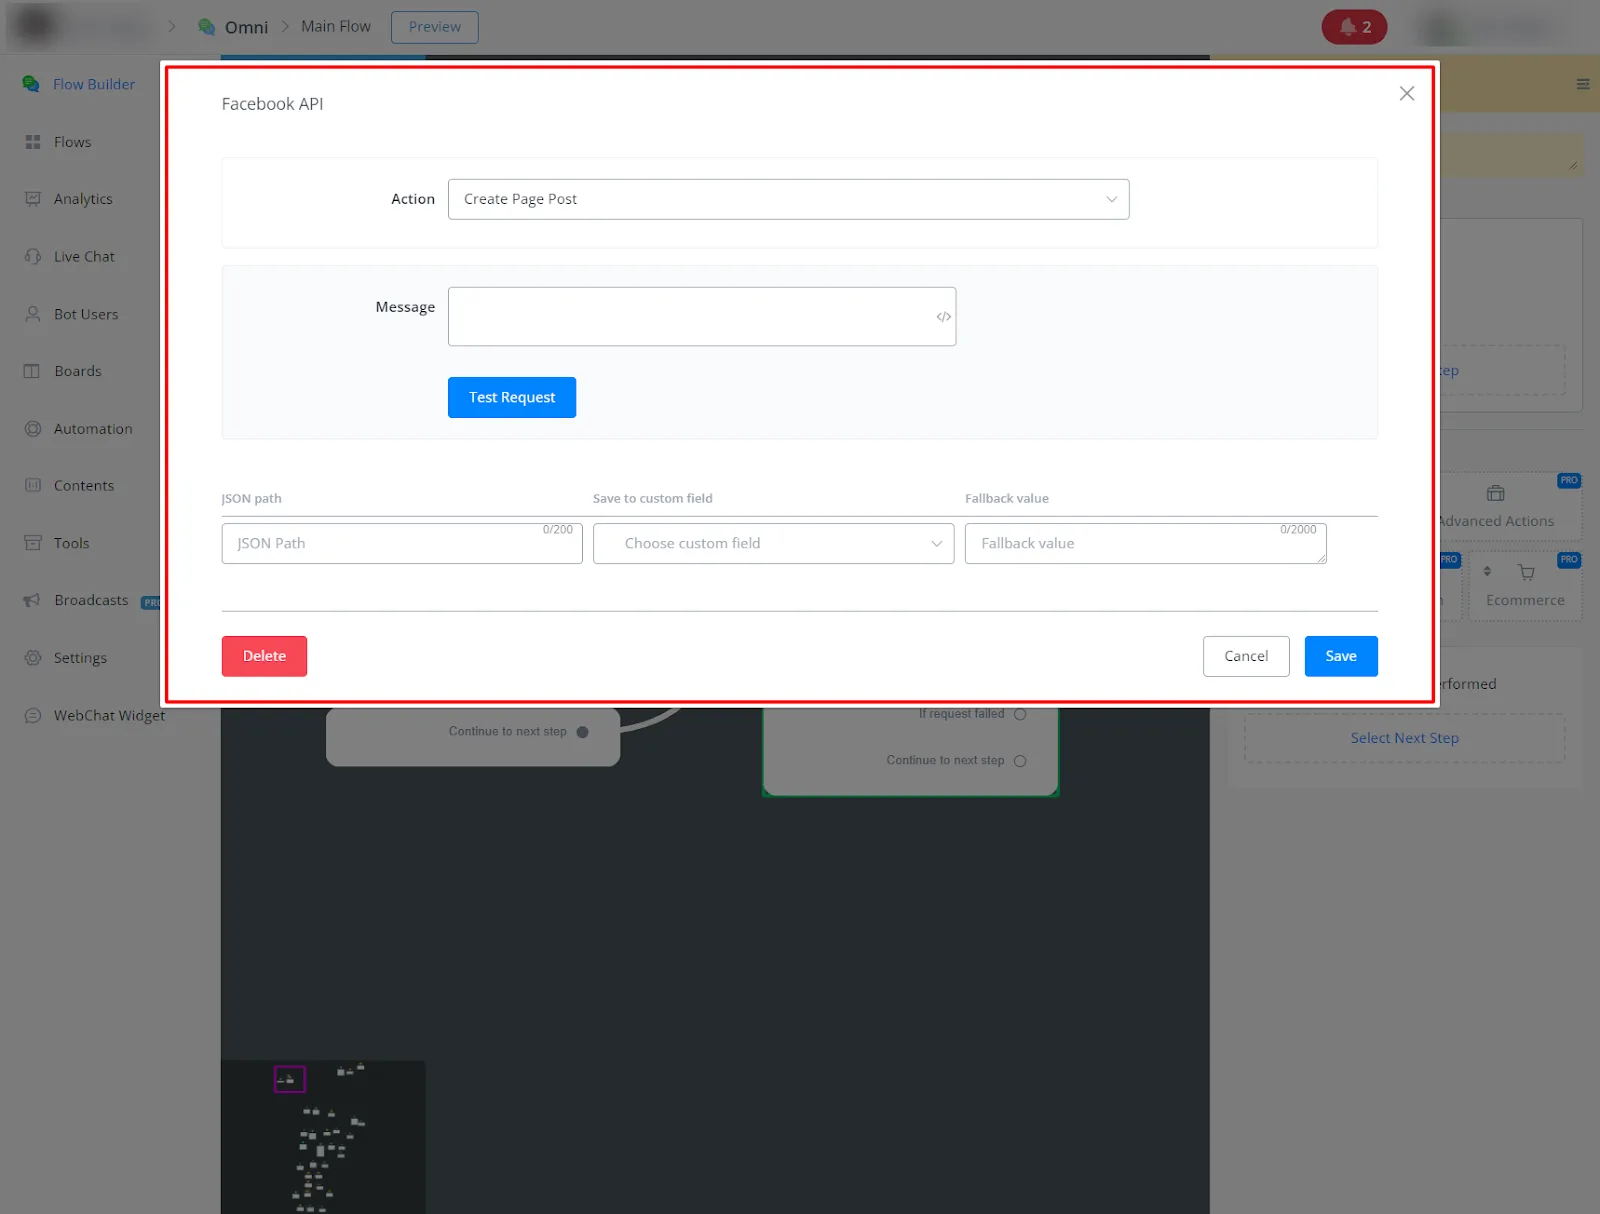Click Continue to next step circle below If request failed

(1020, 761)
